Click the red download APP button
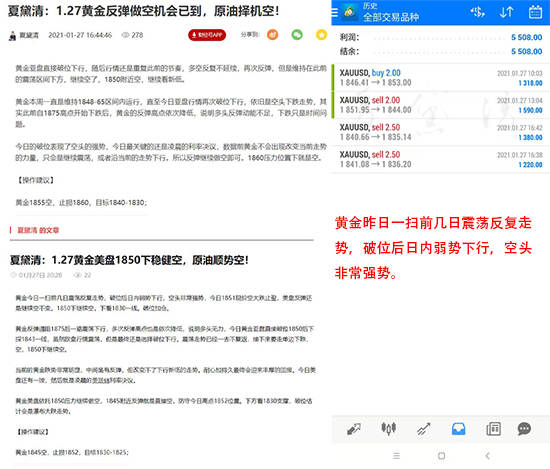Viewport: 550px width, 469px height. click(x=207, y=35)
